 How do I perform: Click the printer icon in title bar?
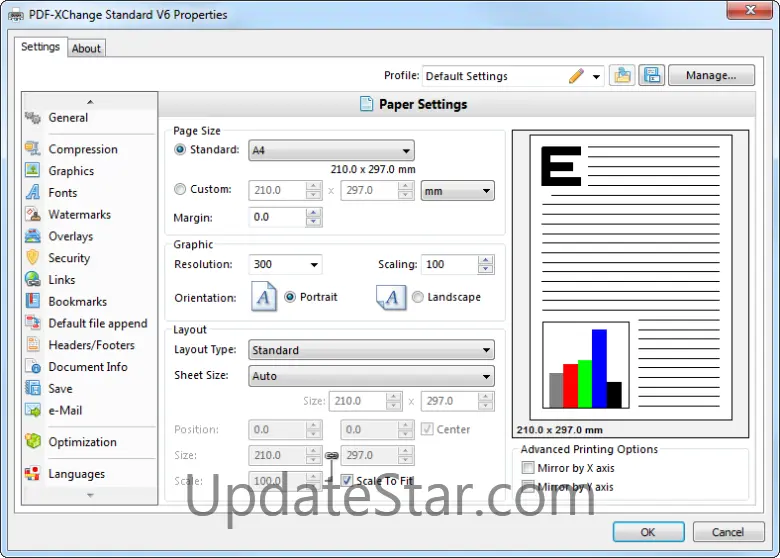point(16,15)
